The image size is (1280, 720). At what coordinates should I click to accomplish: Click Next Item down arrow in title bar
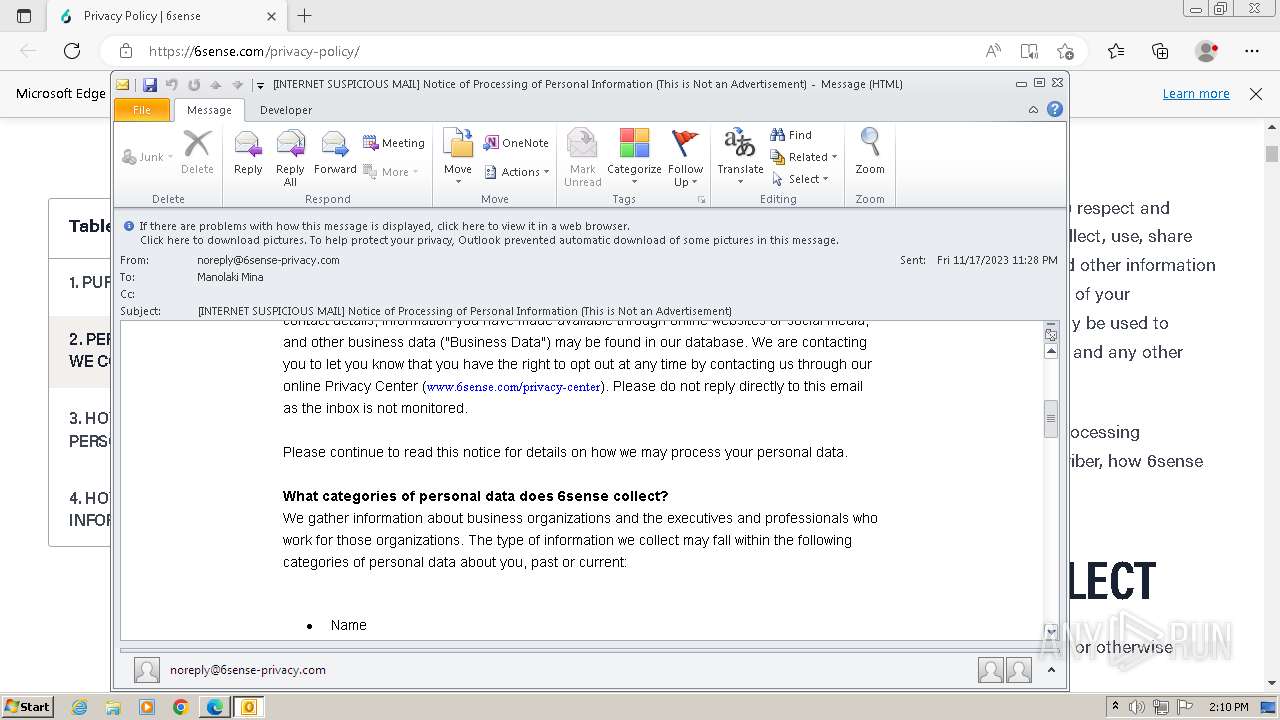[237, 85]
